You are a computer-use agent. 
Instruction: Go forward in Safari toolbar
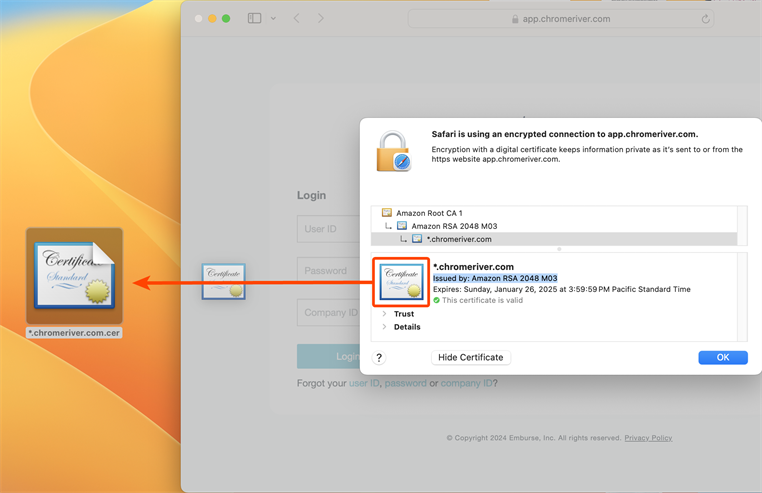click(x=321, y=18)
